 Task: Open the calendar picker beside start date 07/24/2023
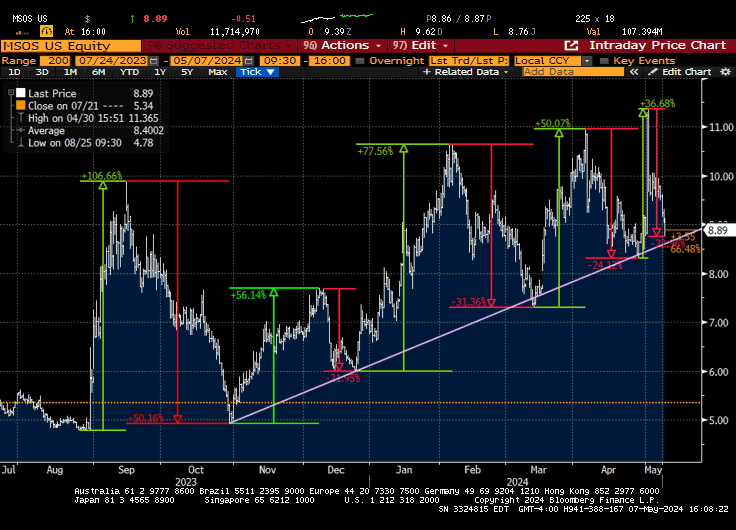pos(154,61)
